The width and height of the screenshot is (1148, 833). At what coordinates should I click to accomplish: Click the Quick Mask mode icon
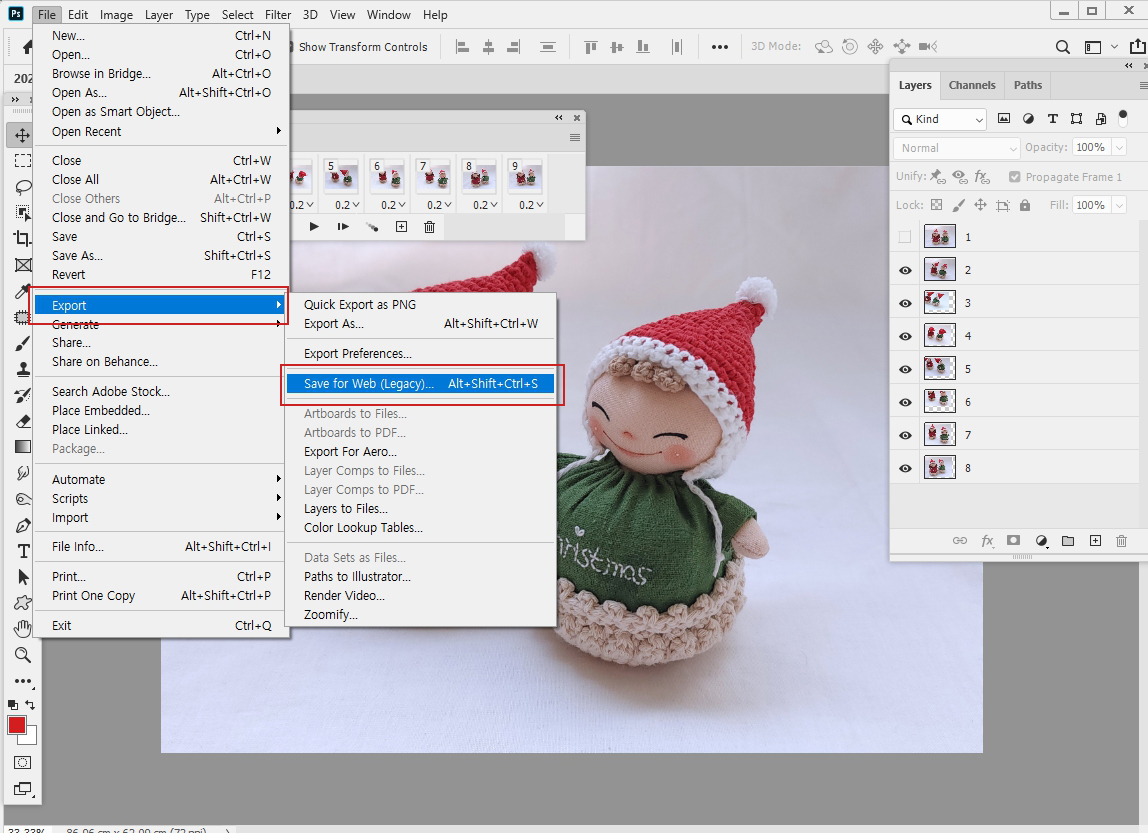tap(23, 763)
